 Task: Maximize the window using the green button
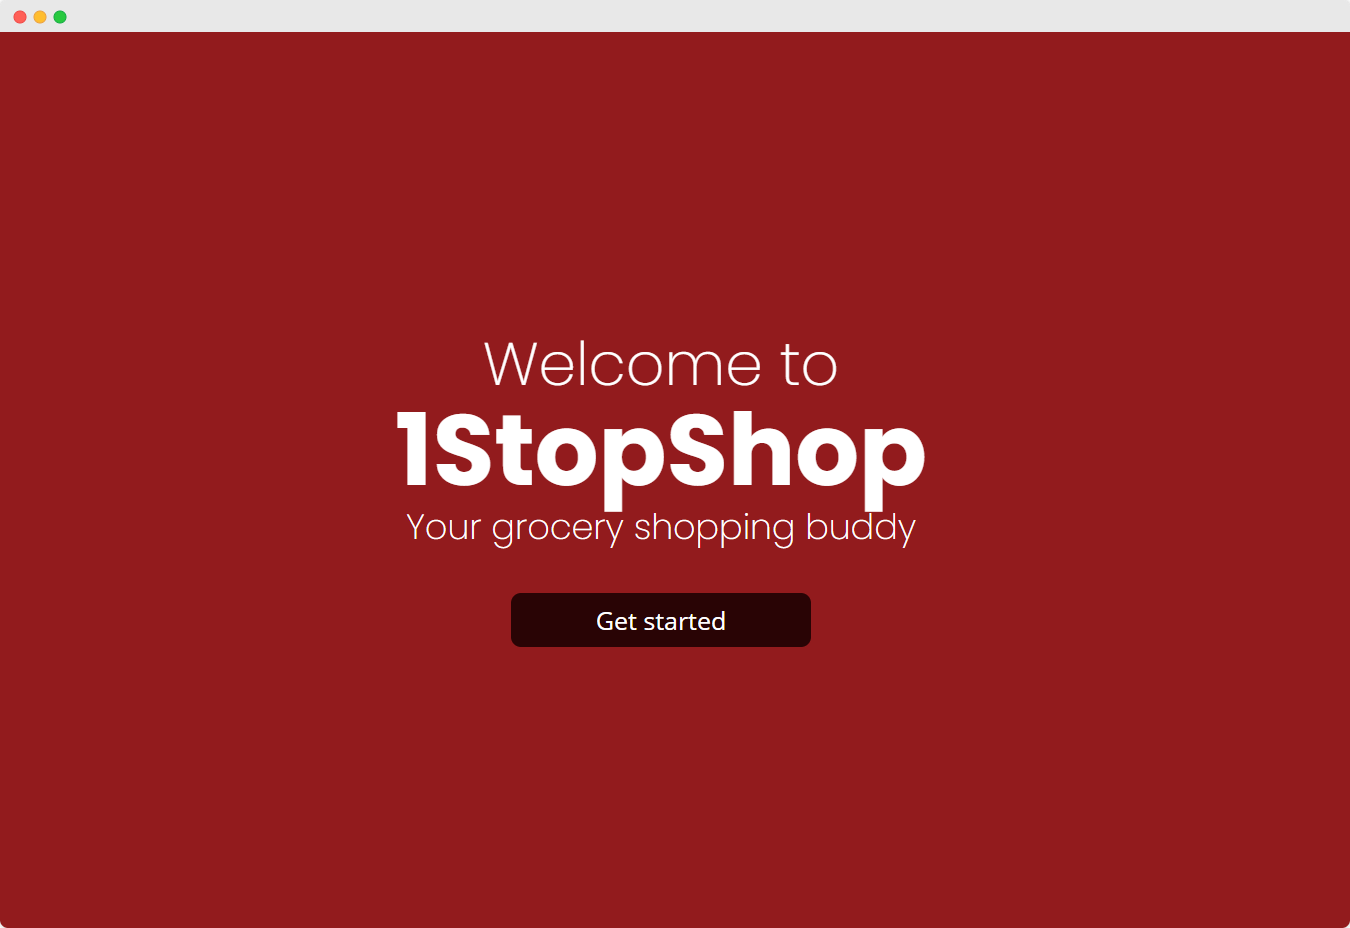pos(60,17)
